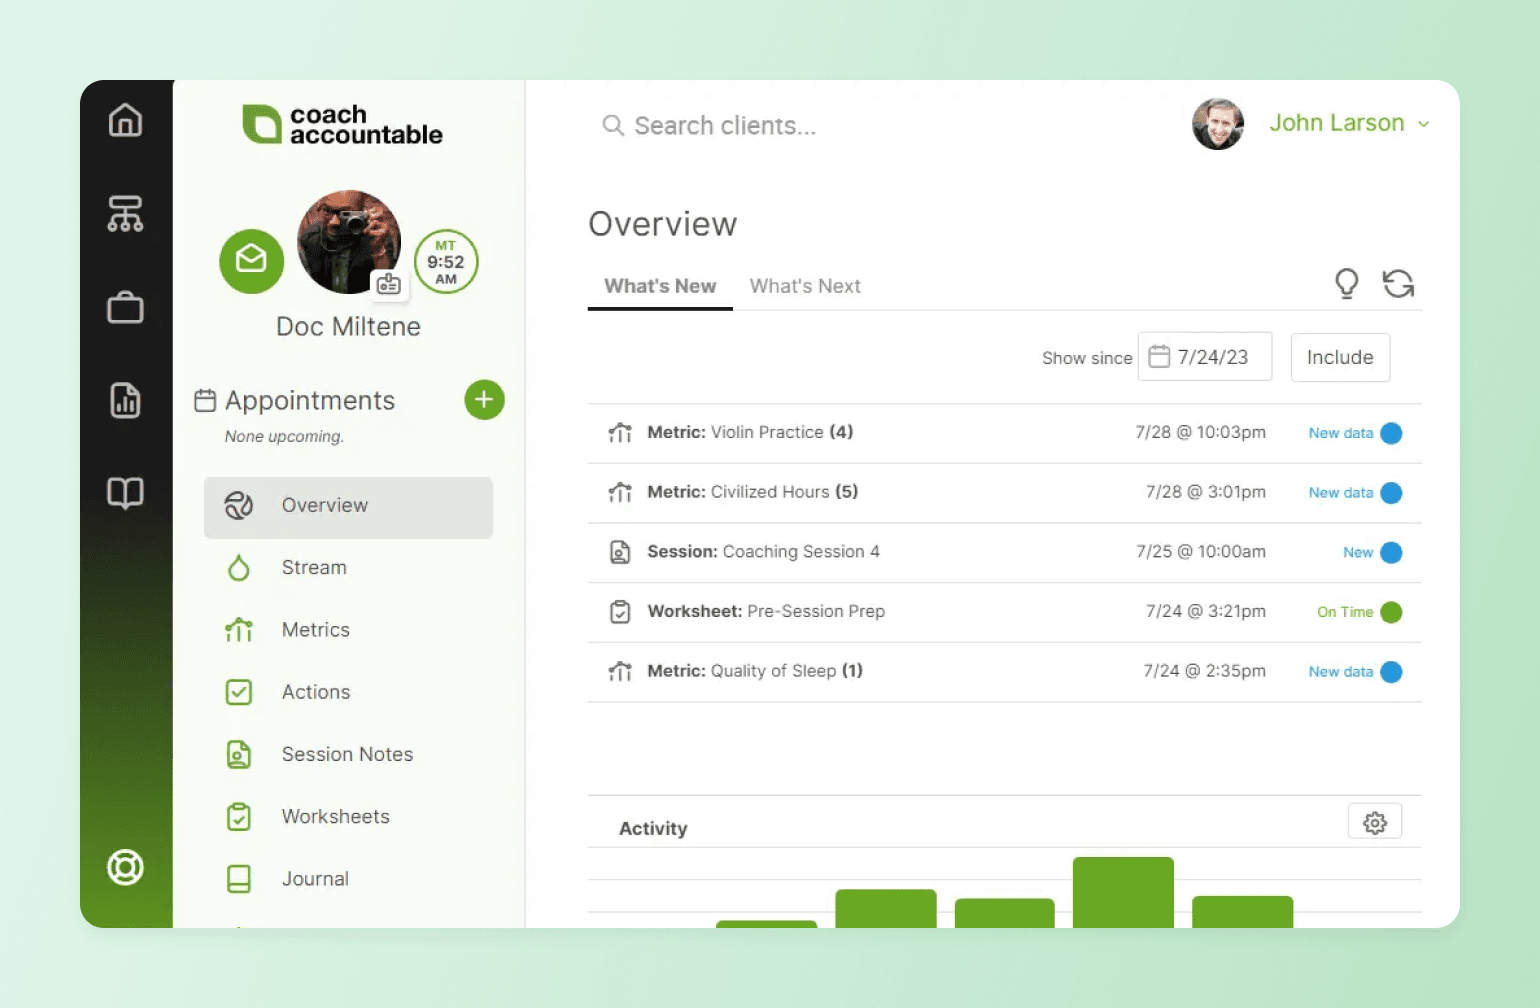
Task: Toggle blue dot on Quality of Sleep row
Action: click(x=1391, y=672)
